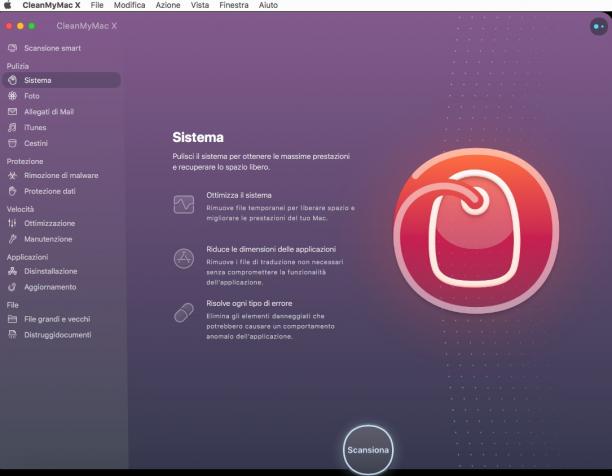Image resolution: width=612 pixels, height=476 pixels.
Task: Open the Vista menu
Action: click(199, 5)
